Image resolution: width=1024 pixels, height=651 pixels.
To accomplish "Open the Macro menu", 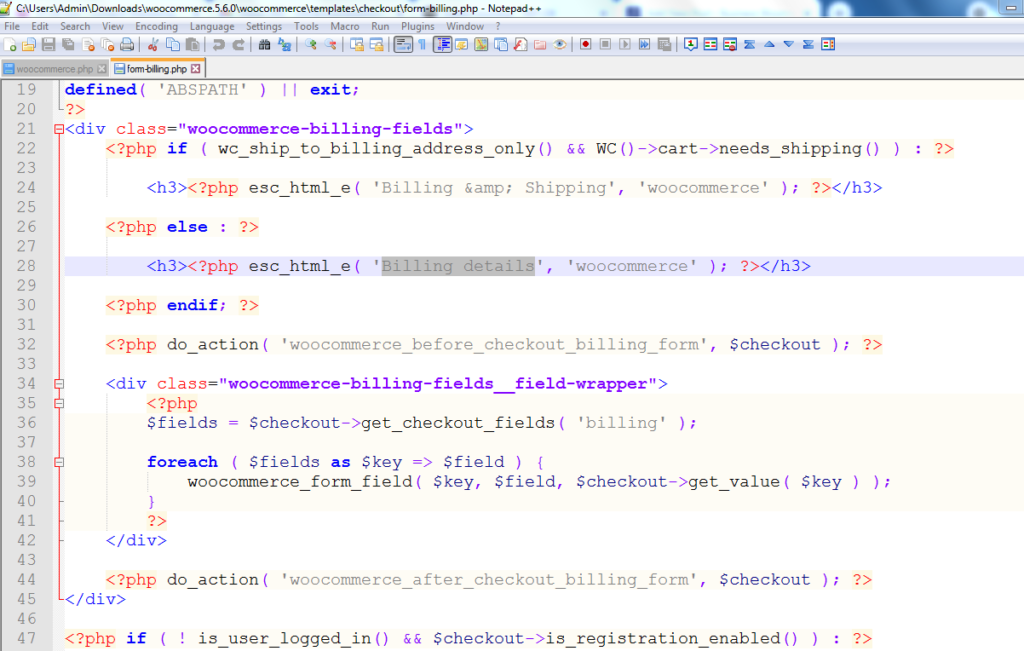I will (345, 26).
